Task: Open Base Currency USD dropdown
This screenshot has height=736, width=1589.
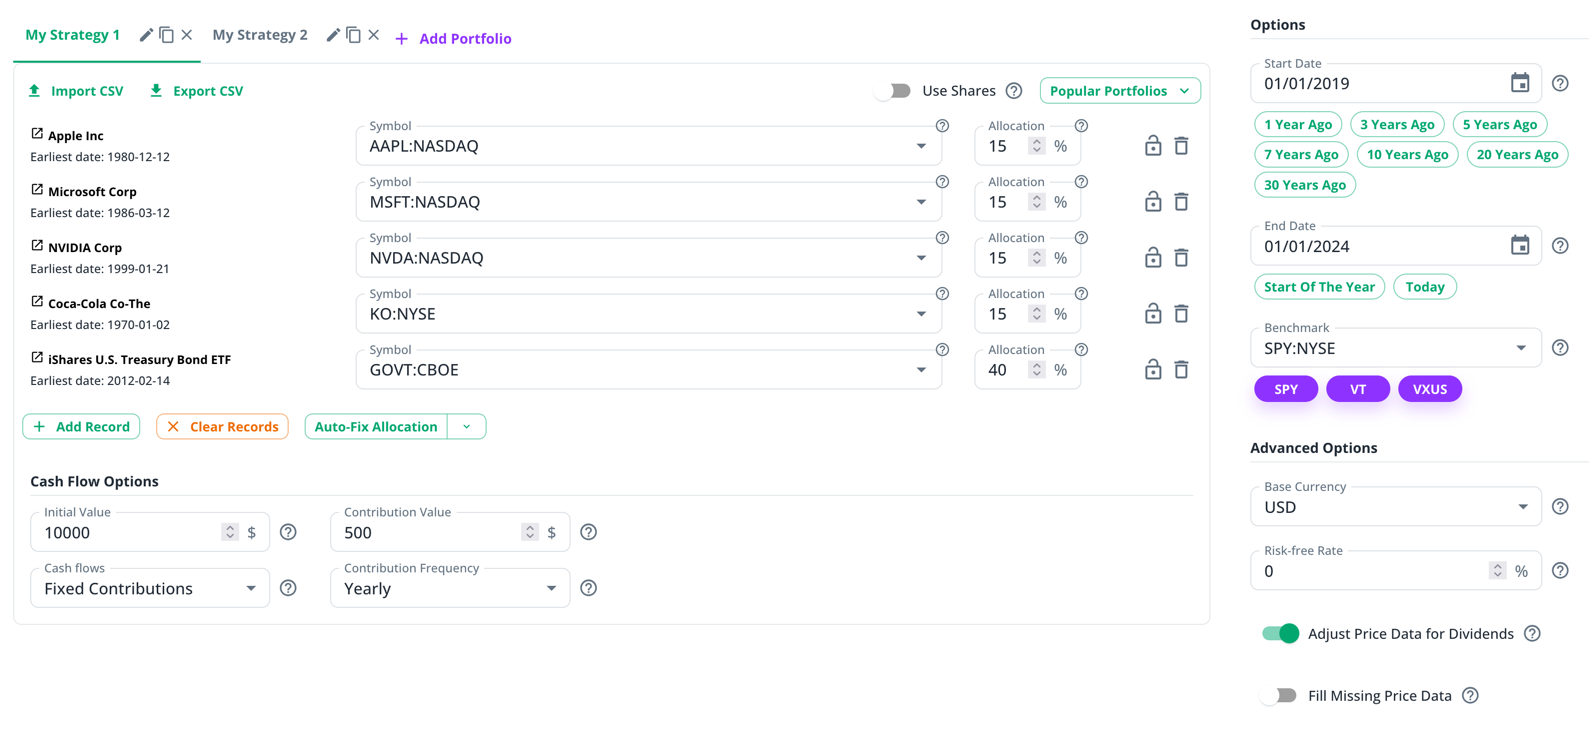Action: tap(1395, 507)
